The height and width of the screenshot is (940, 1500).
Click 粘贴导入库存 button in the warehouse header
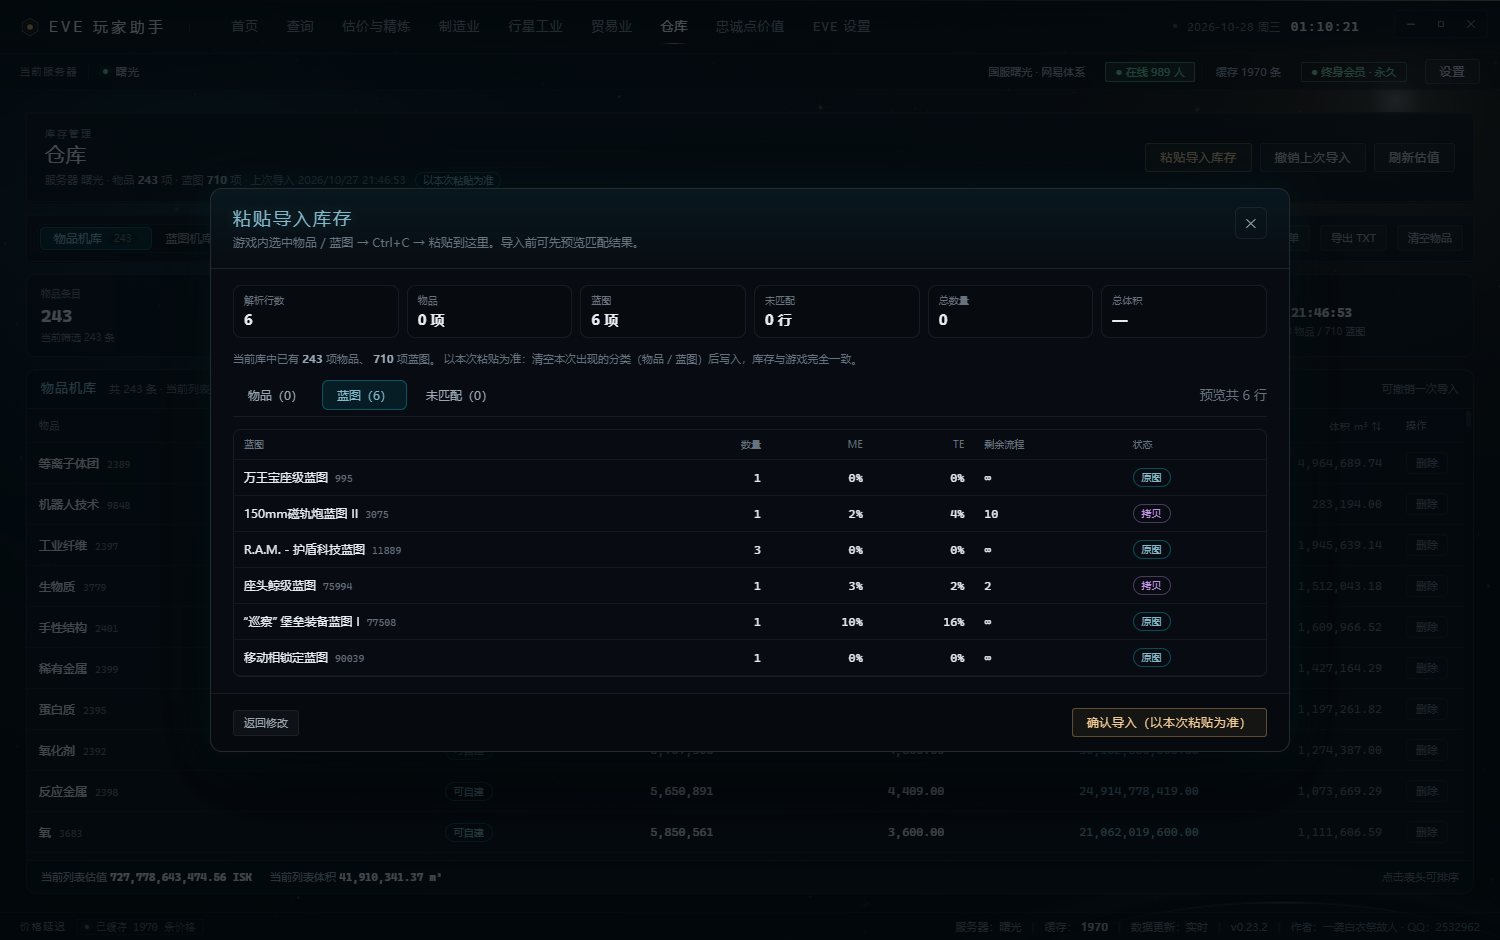coord(1198,157)
